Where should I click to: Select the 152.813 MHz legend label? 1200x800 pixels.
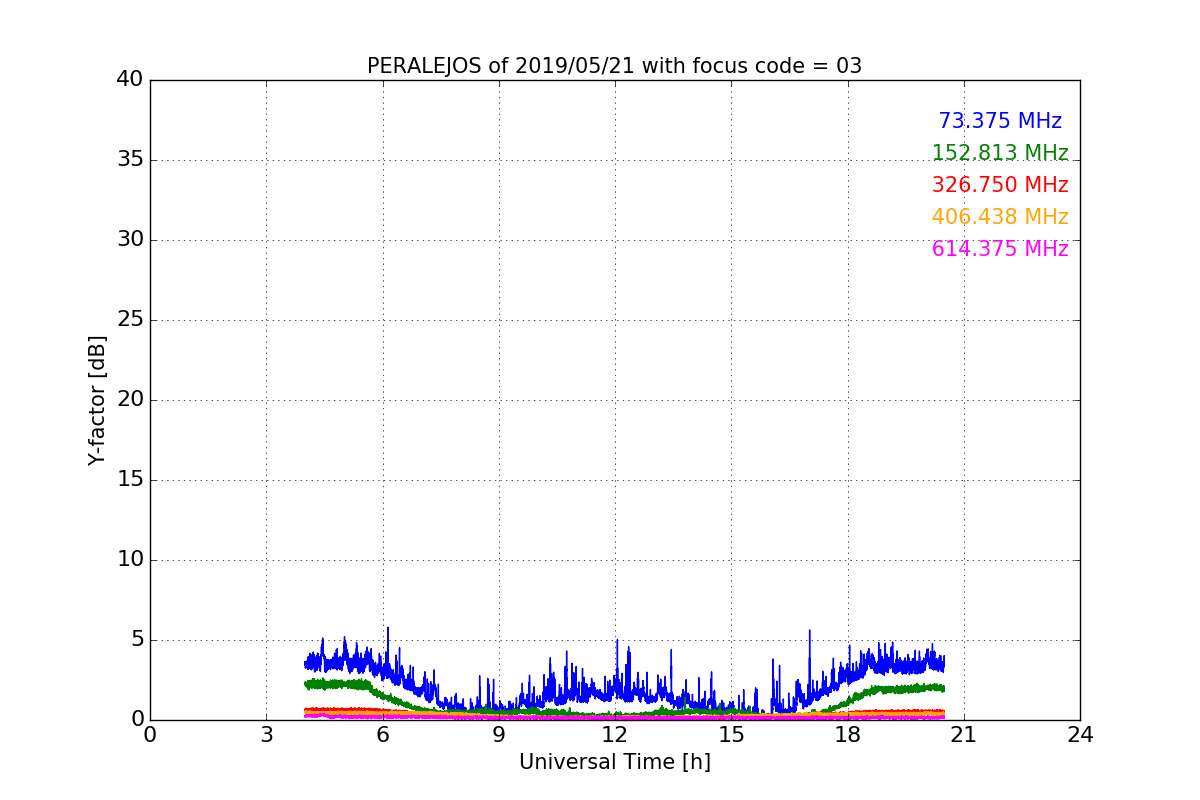tap(1000, 153)
